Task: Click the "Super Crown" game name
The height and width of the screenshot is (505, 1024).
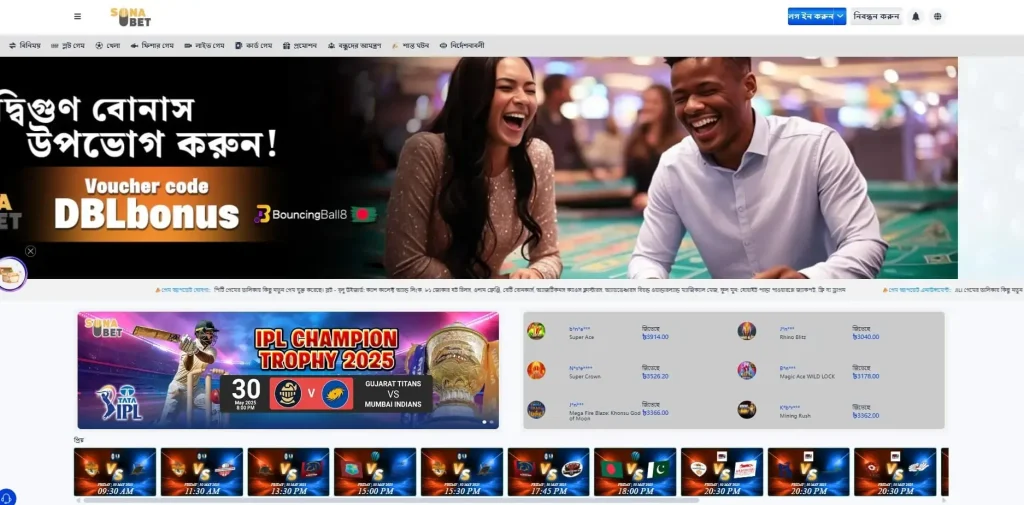Action: [x=584, y=376]
